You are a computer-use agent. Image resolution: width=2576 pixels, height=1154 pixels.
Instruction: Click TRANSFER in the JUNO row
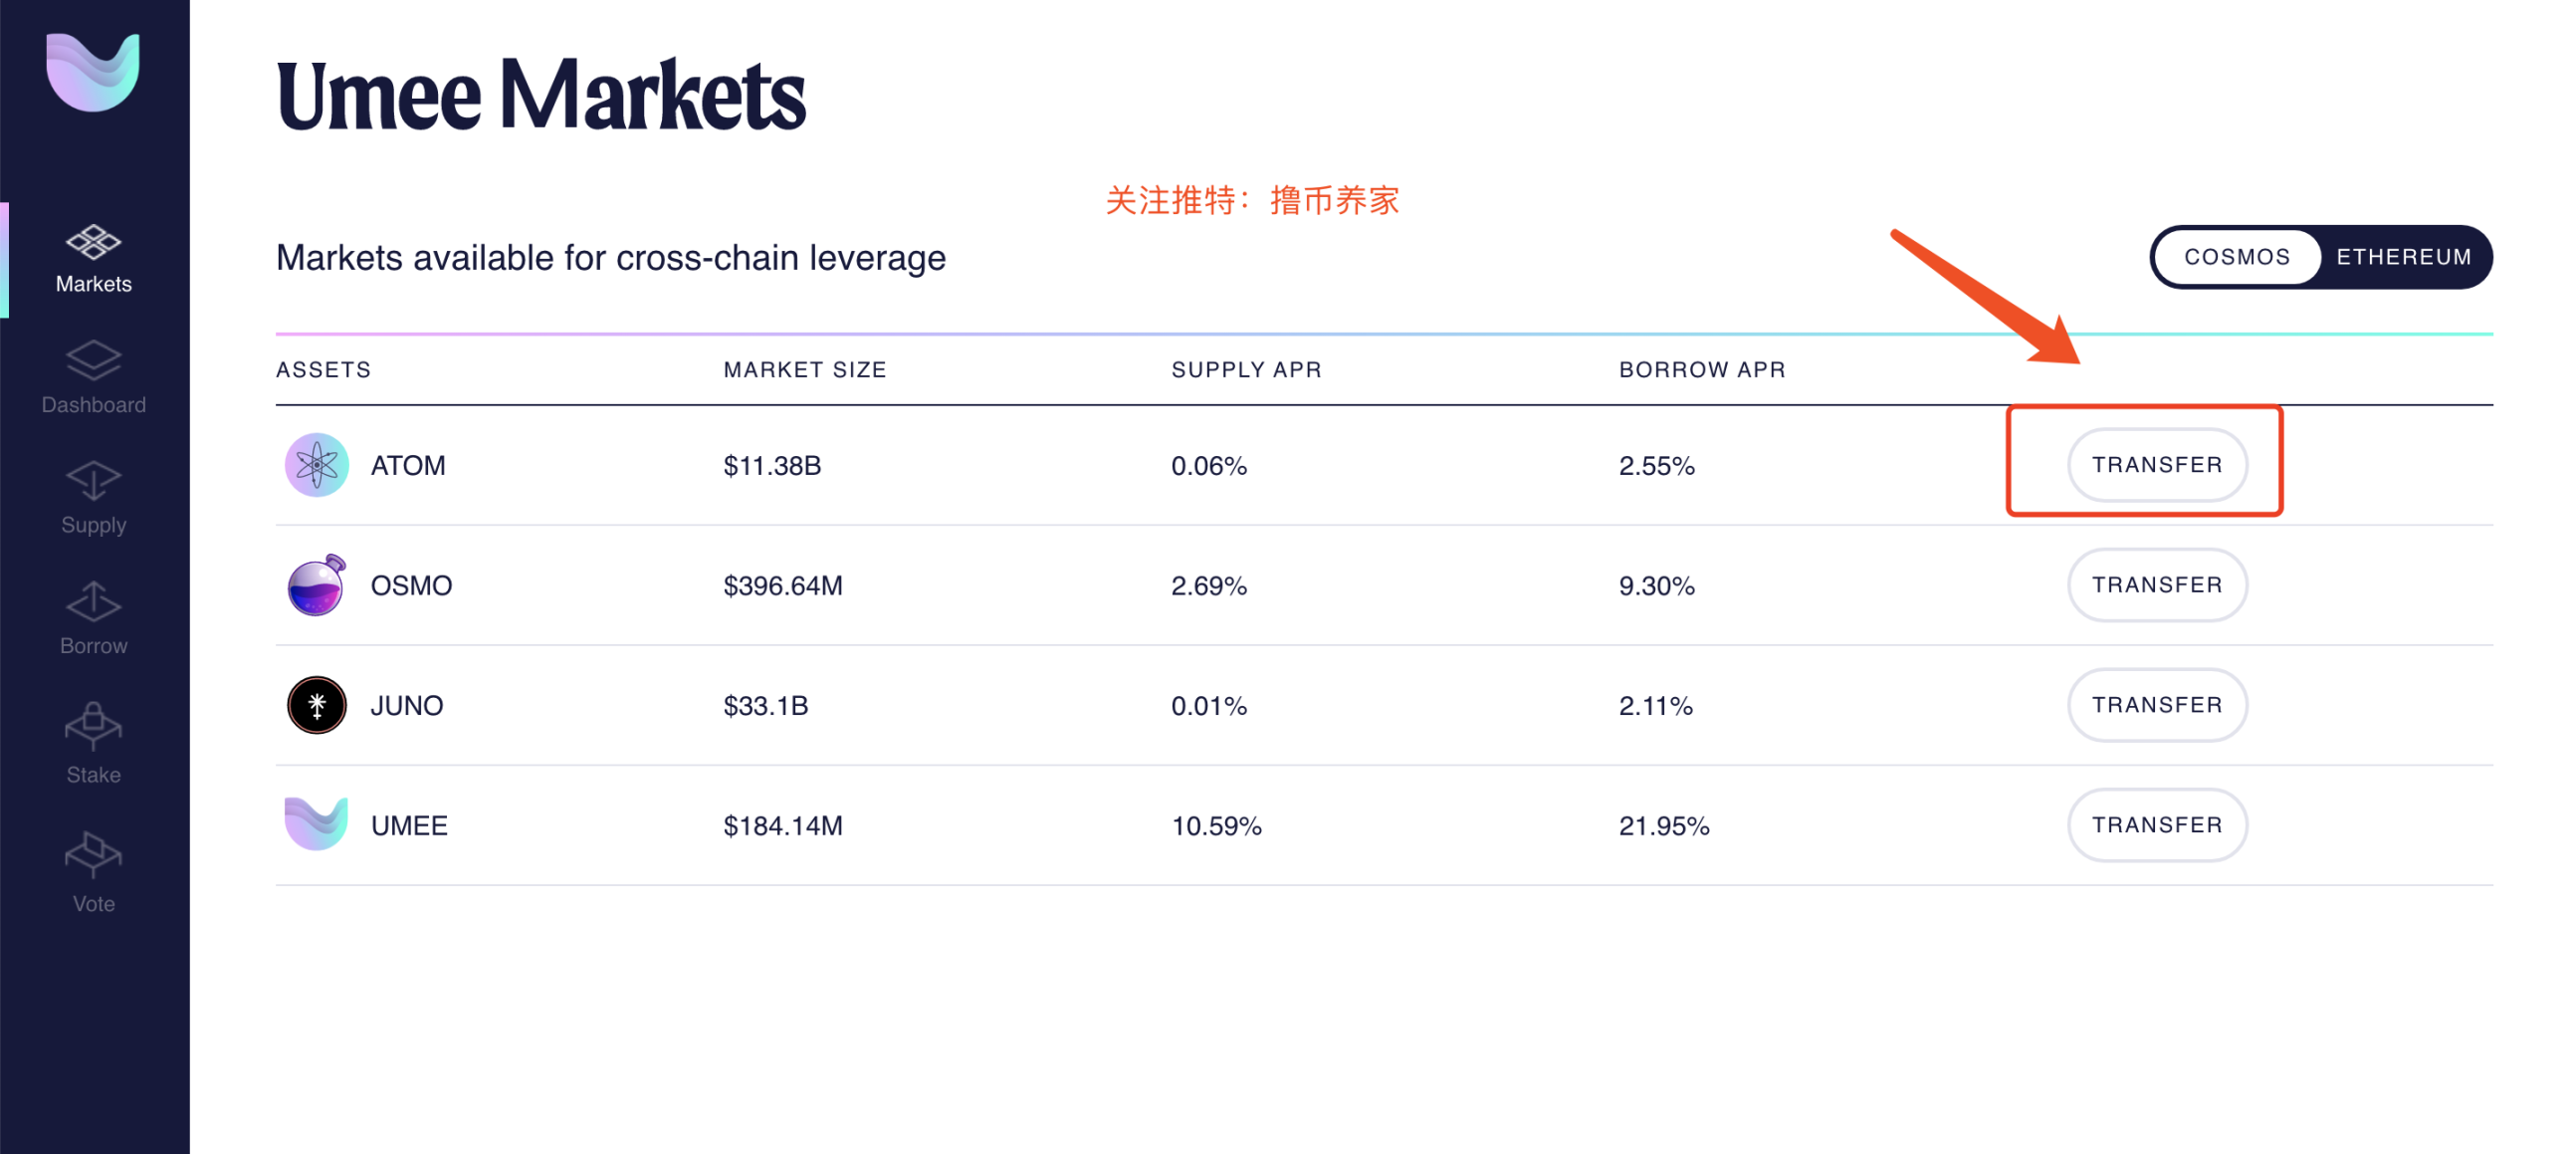point(2157,705)
